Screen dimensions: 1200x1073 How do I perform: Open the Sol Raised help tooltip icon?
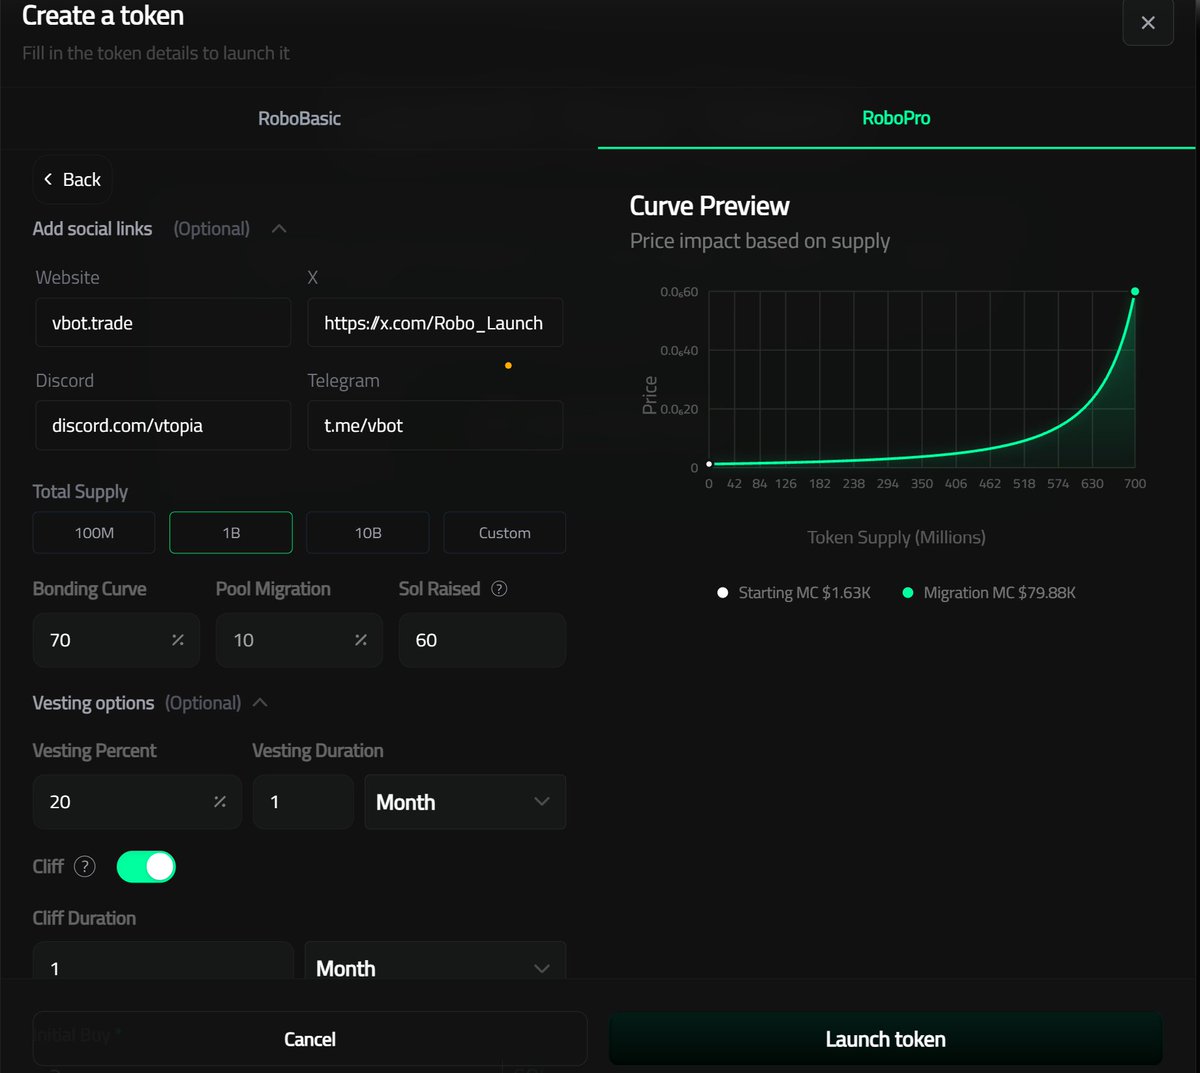point(499,588)
